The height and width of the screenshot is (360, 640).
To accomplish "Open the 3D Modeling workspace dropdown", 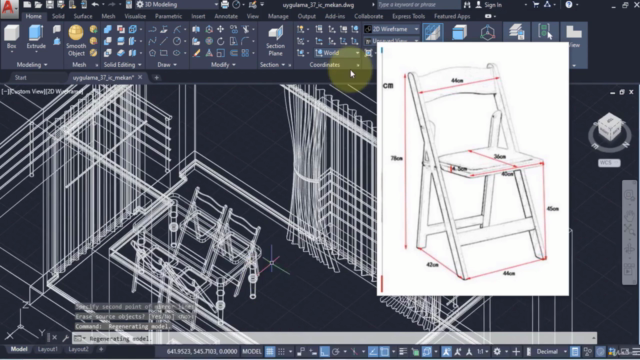I will pyautogui.click(x=177, y=4).
